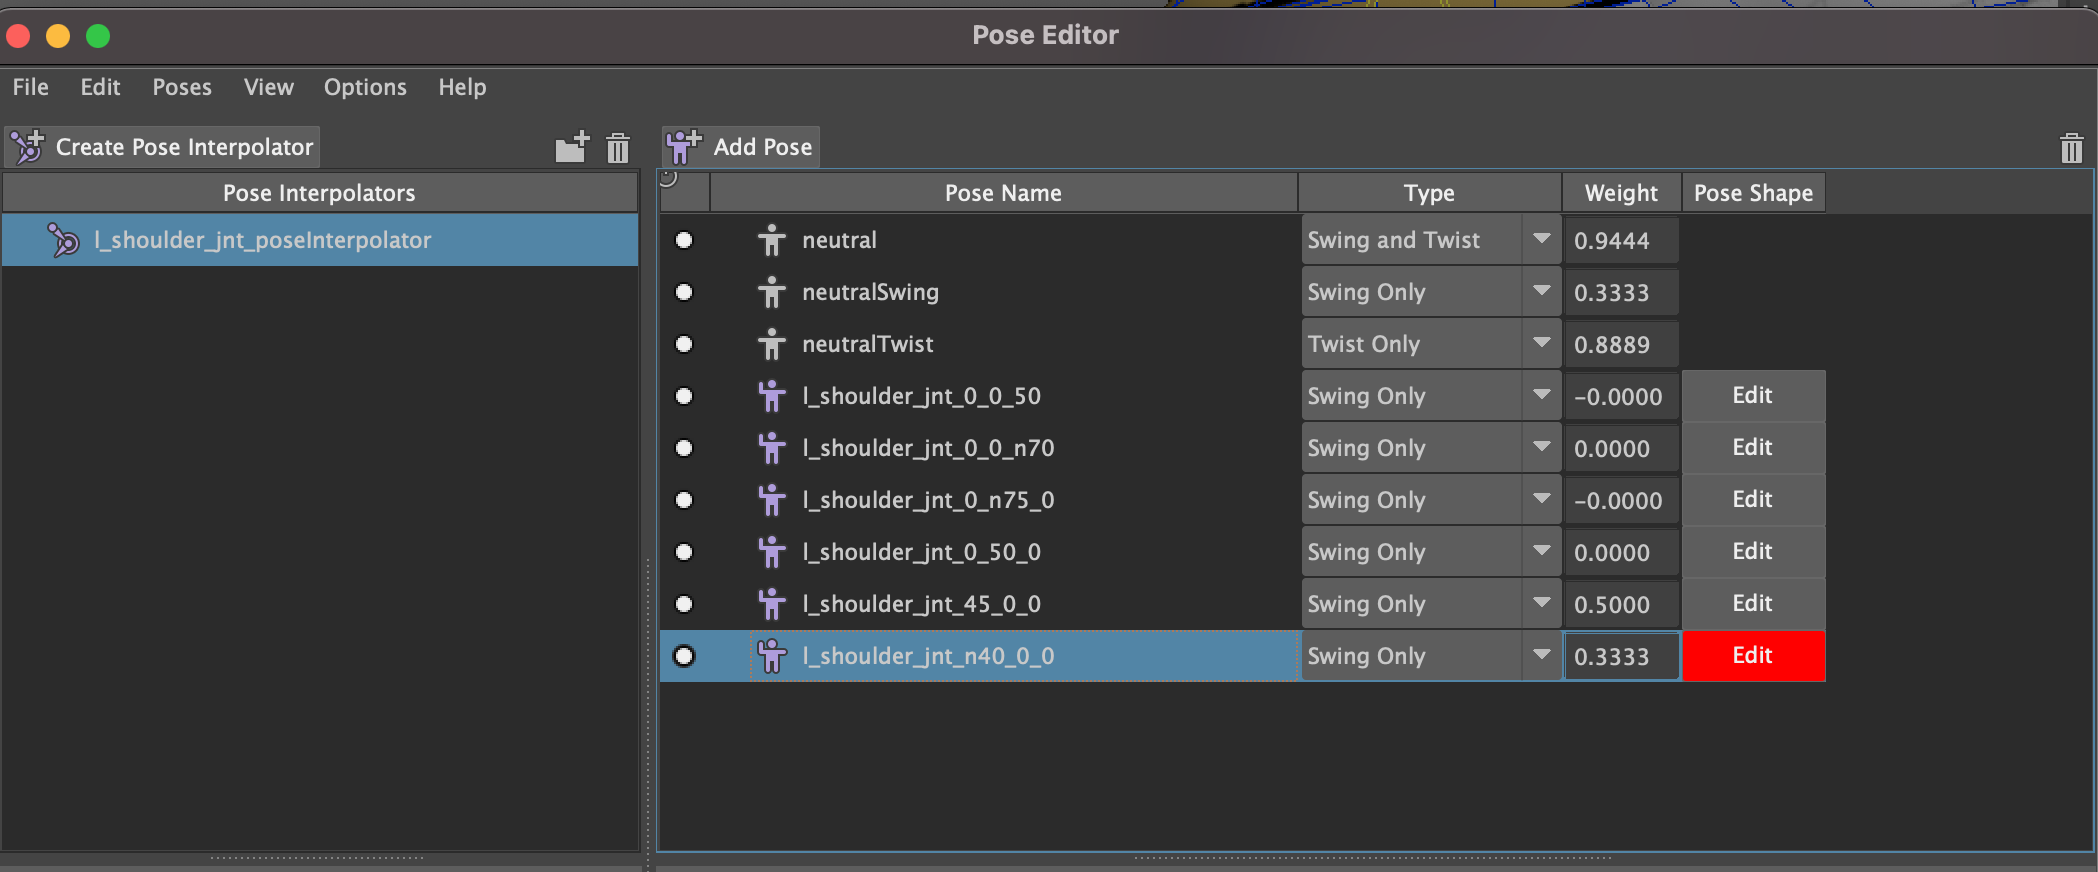Open Type dropdown for l_shoulder_jnt_n40_0_0

(x=1431, y=656)
